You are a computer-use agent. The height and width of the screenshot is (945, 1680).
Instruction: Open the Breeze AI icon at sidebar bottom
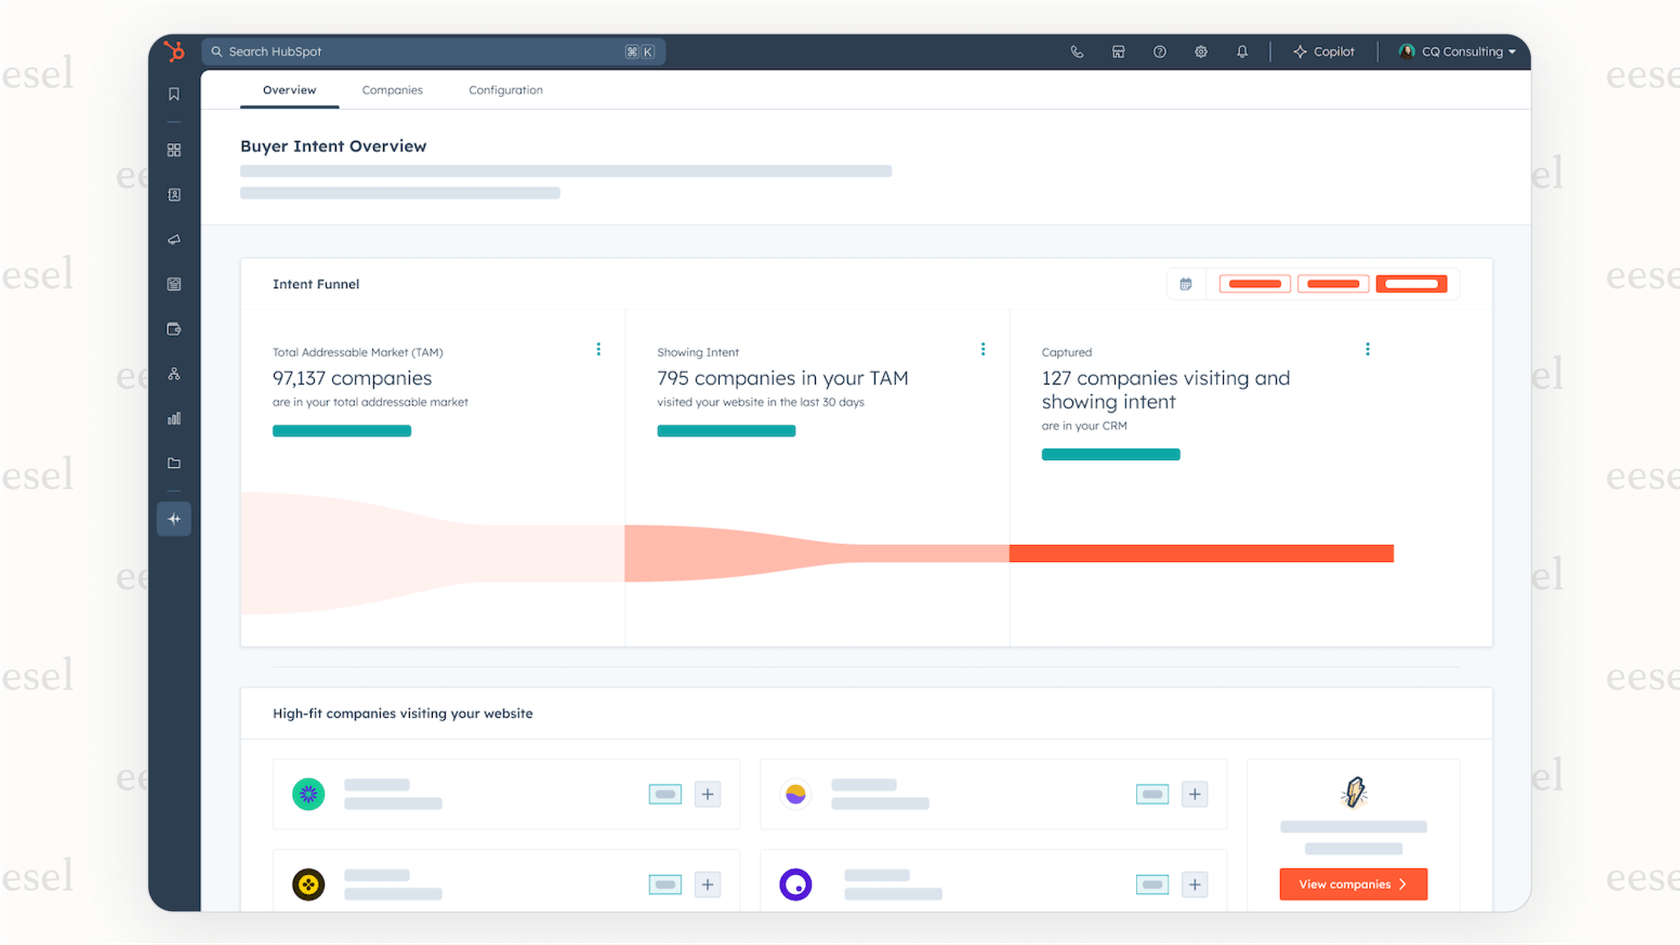pyautogui.click(x=174, y=519)
